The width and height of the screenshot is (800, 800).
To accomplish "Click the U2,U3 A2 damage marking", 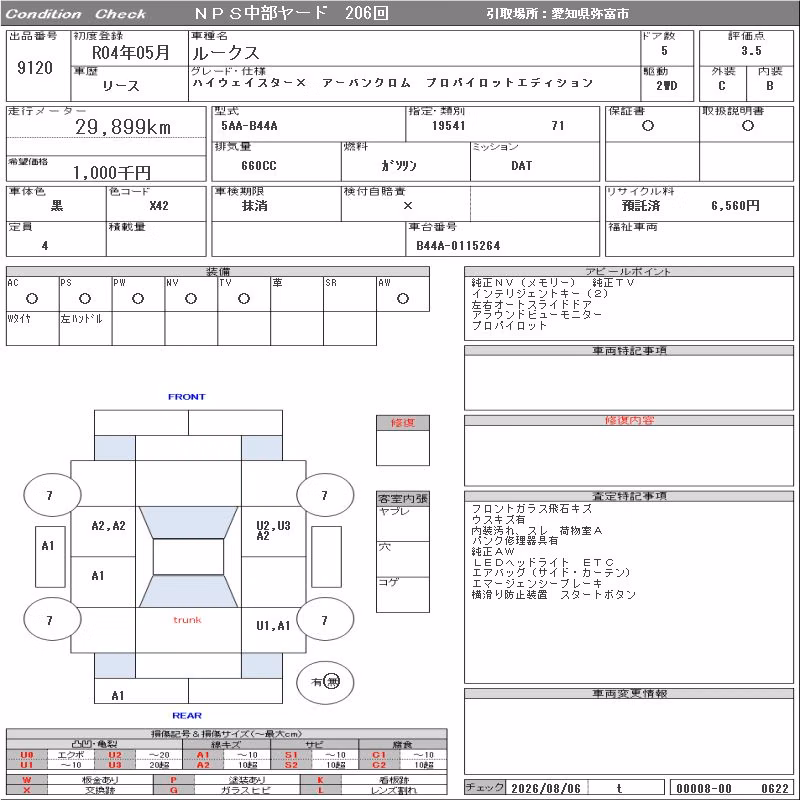I will coord(273,530).
